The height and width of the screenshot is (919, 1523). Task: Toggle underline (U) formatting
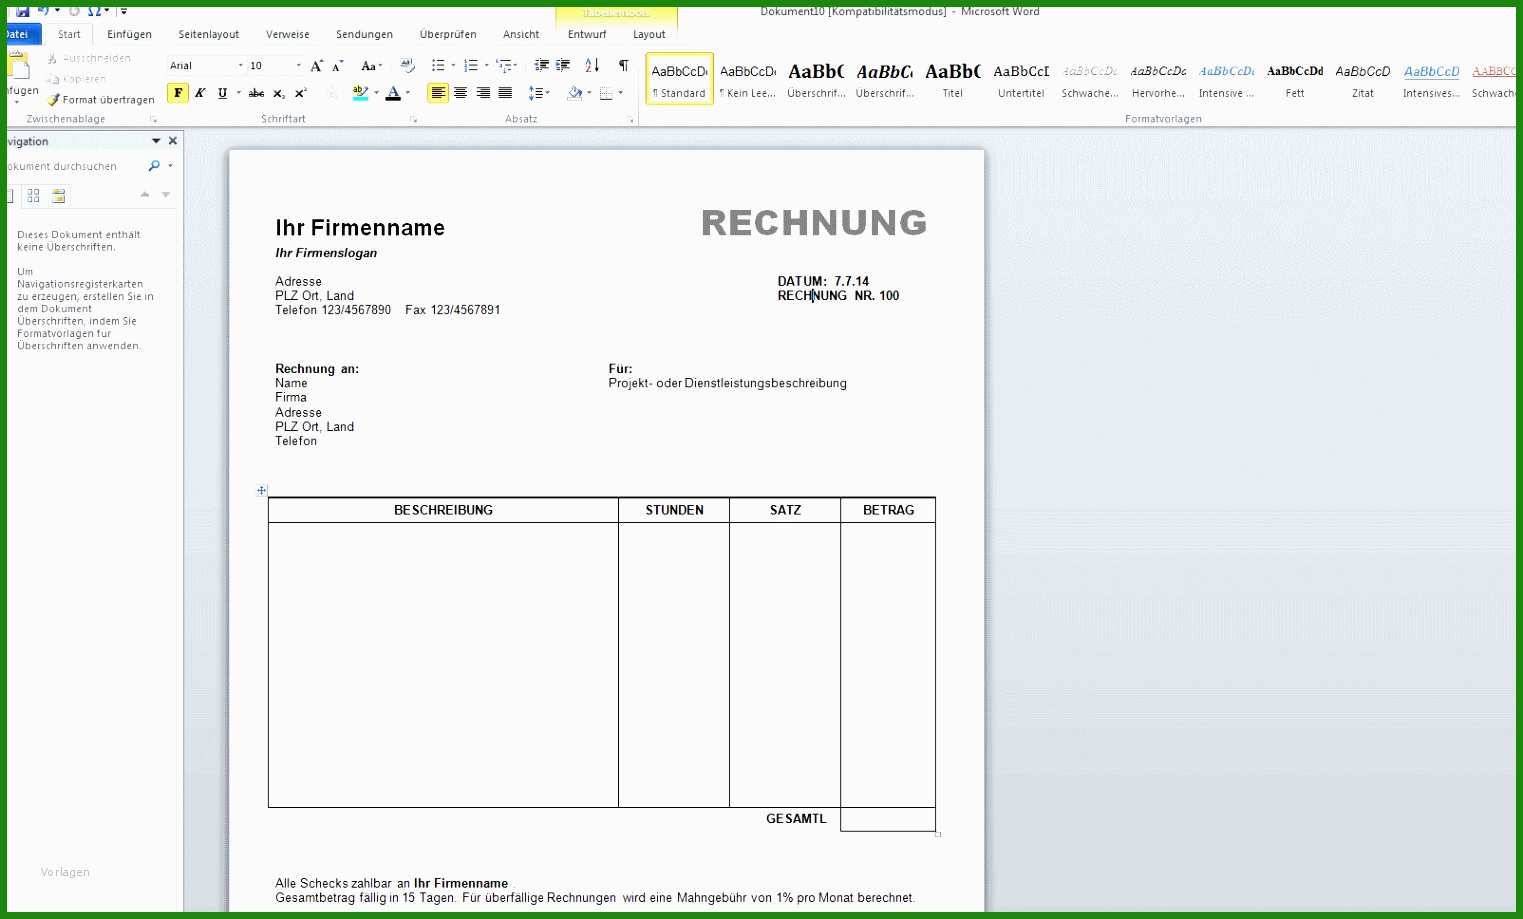pyautogui.click(x=222, y=93)
